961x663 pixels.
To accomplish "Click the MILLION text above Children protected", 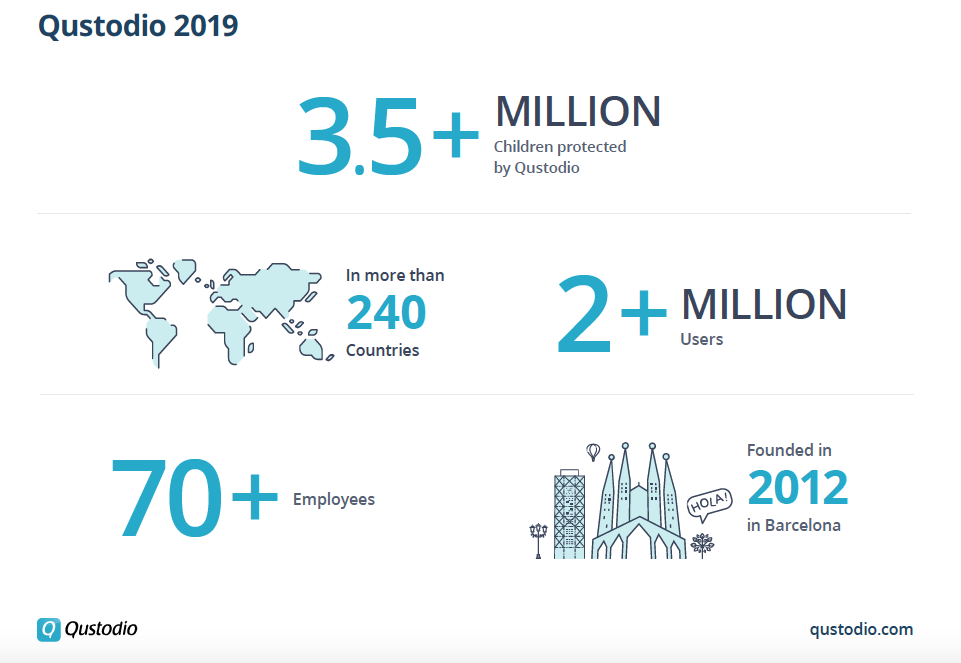I will [578, 112].
